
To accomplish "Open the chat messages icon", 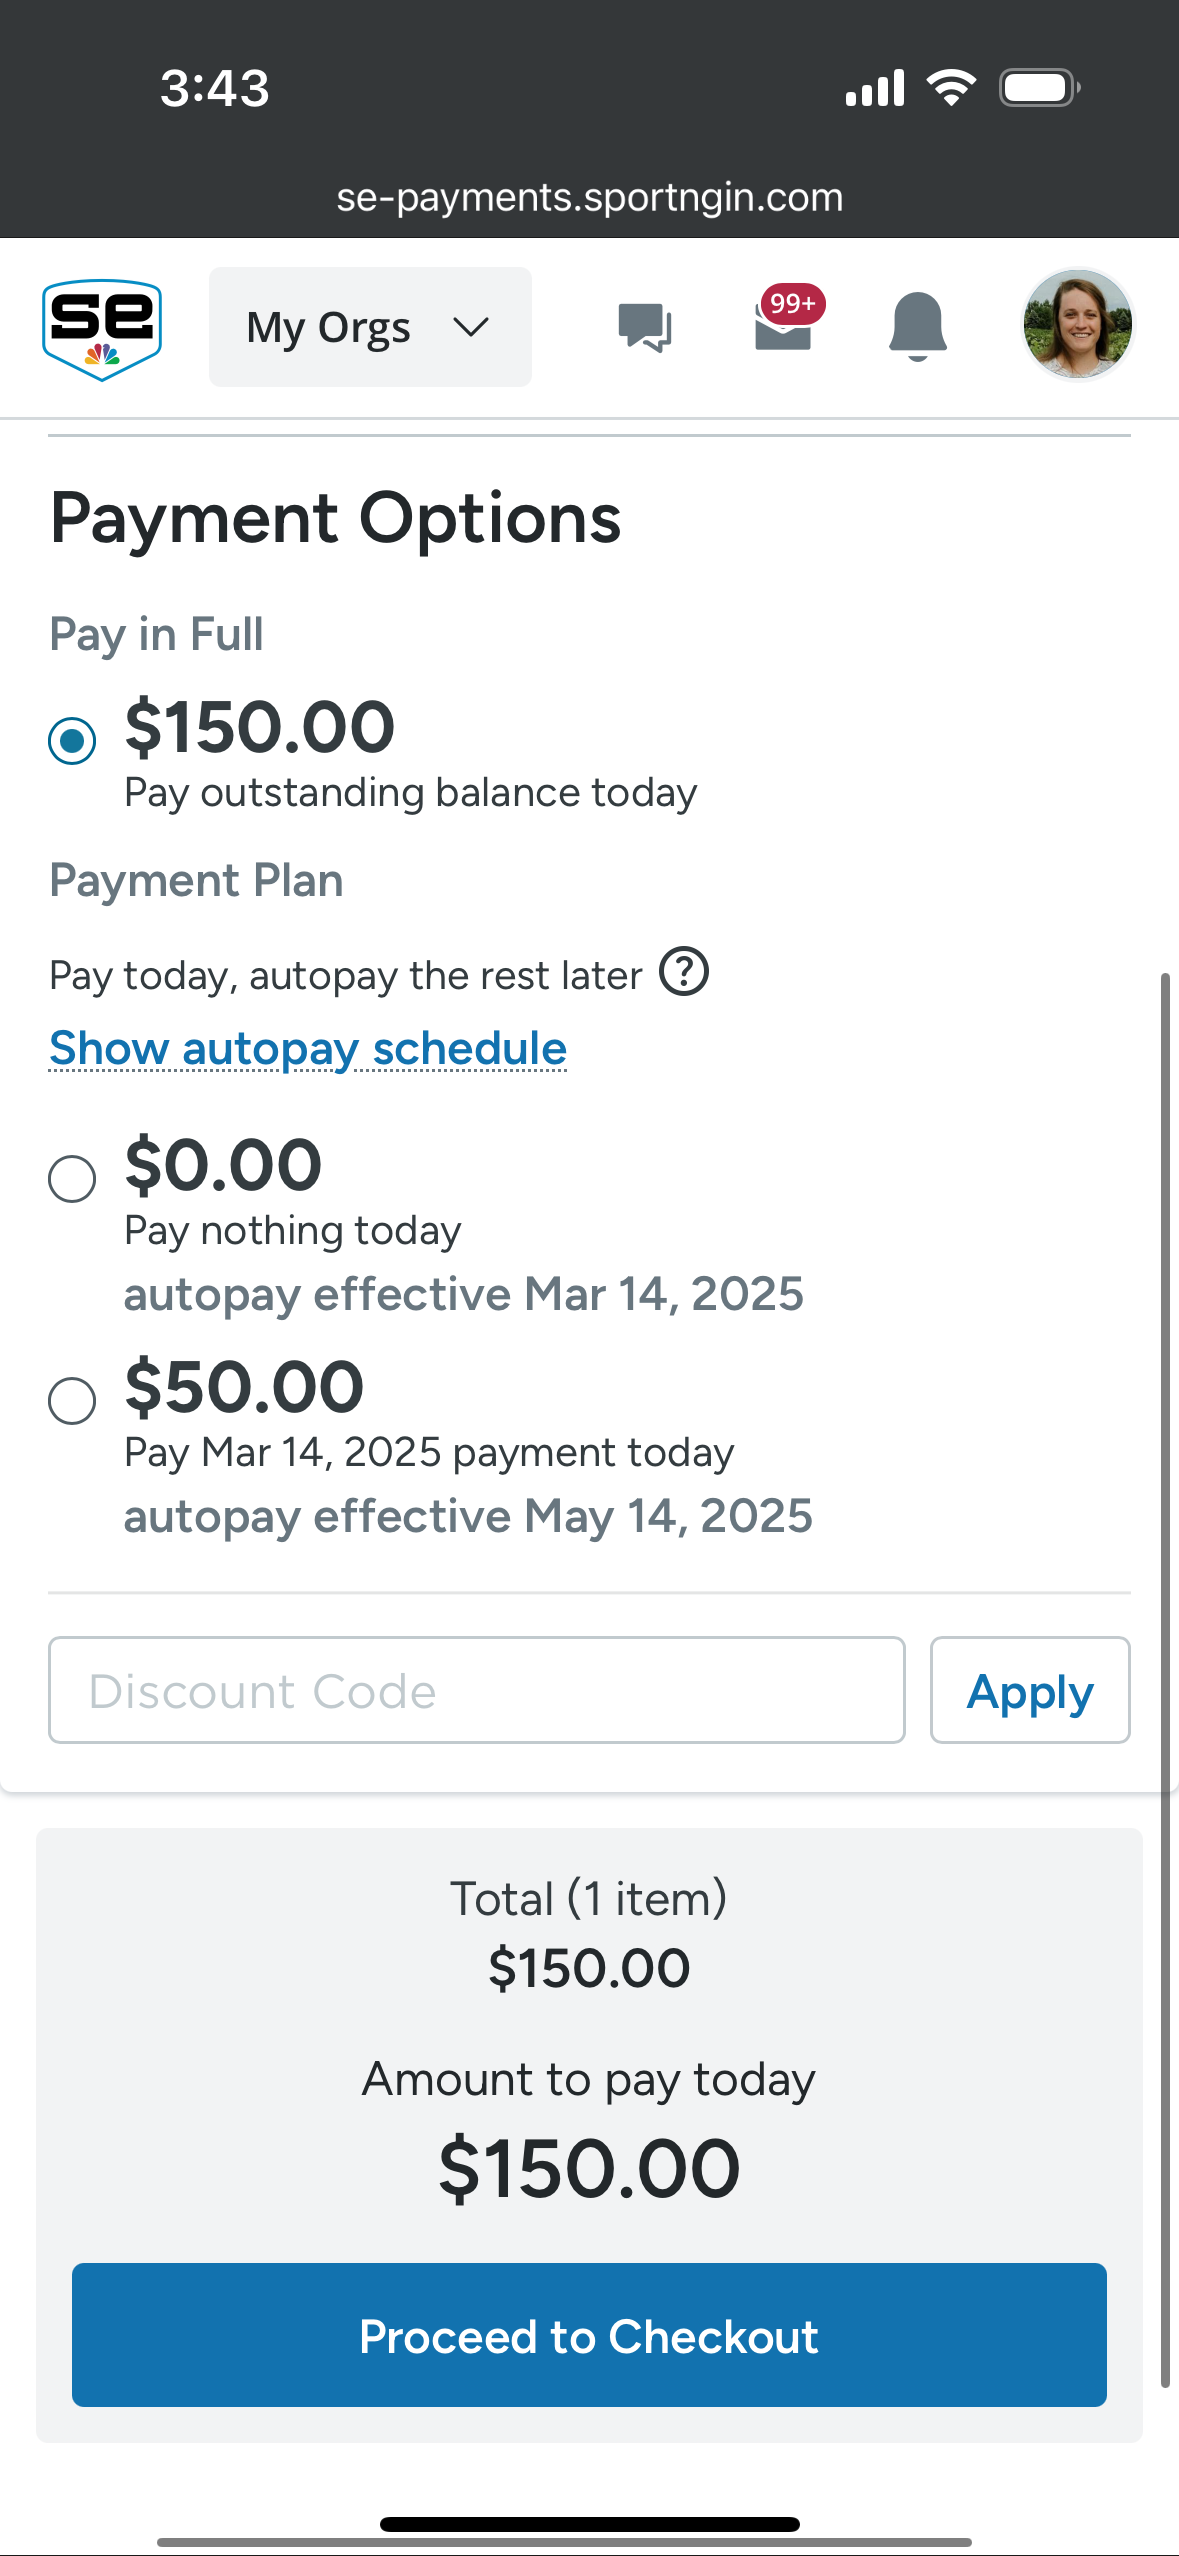I will point(645,327).
